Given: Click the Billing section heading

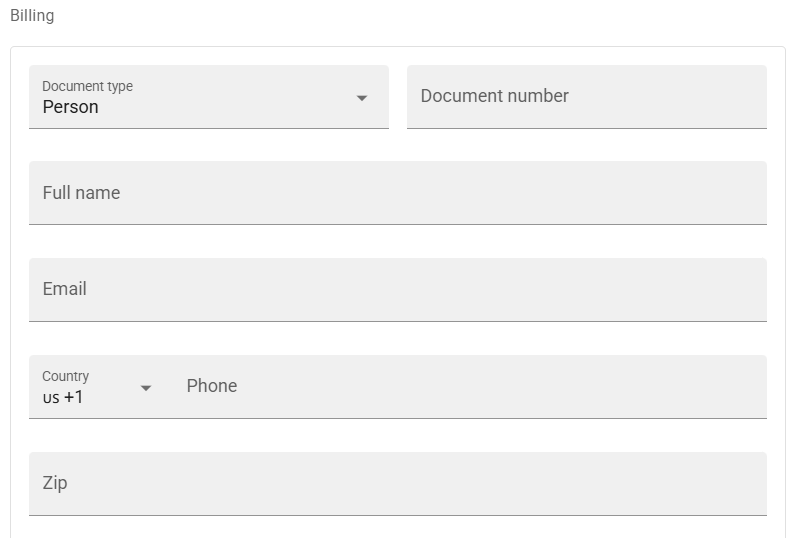Looking at the screenshot, I should click(x=32, y=16).
